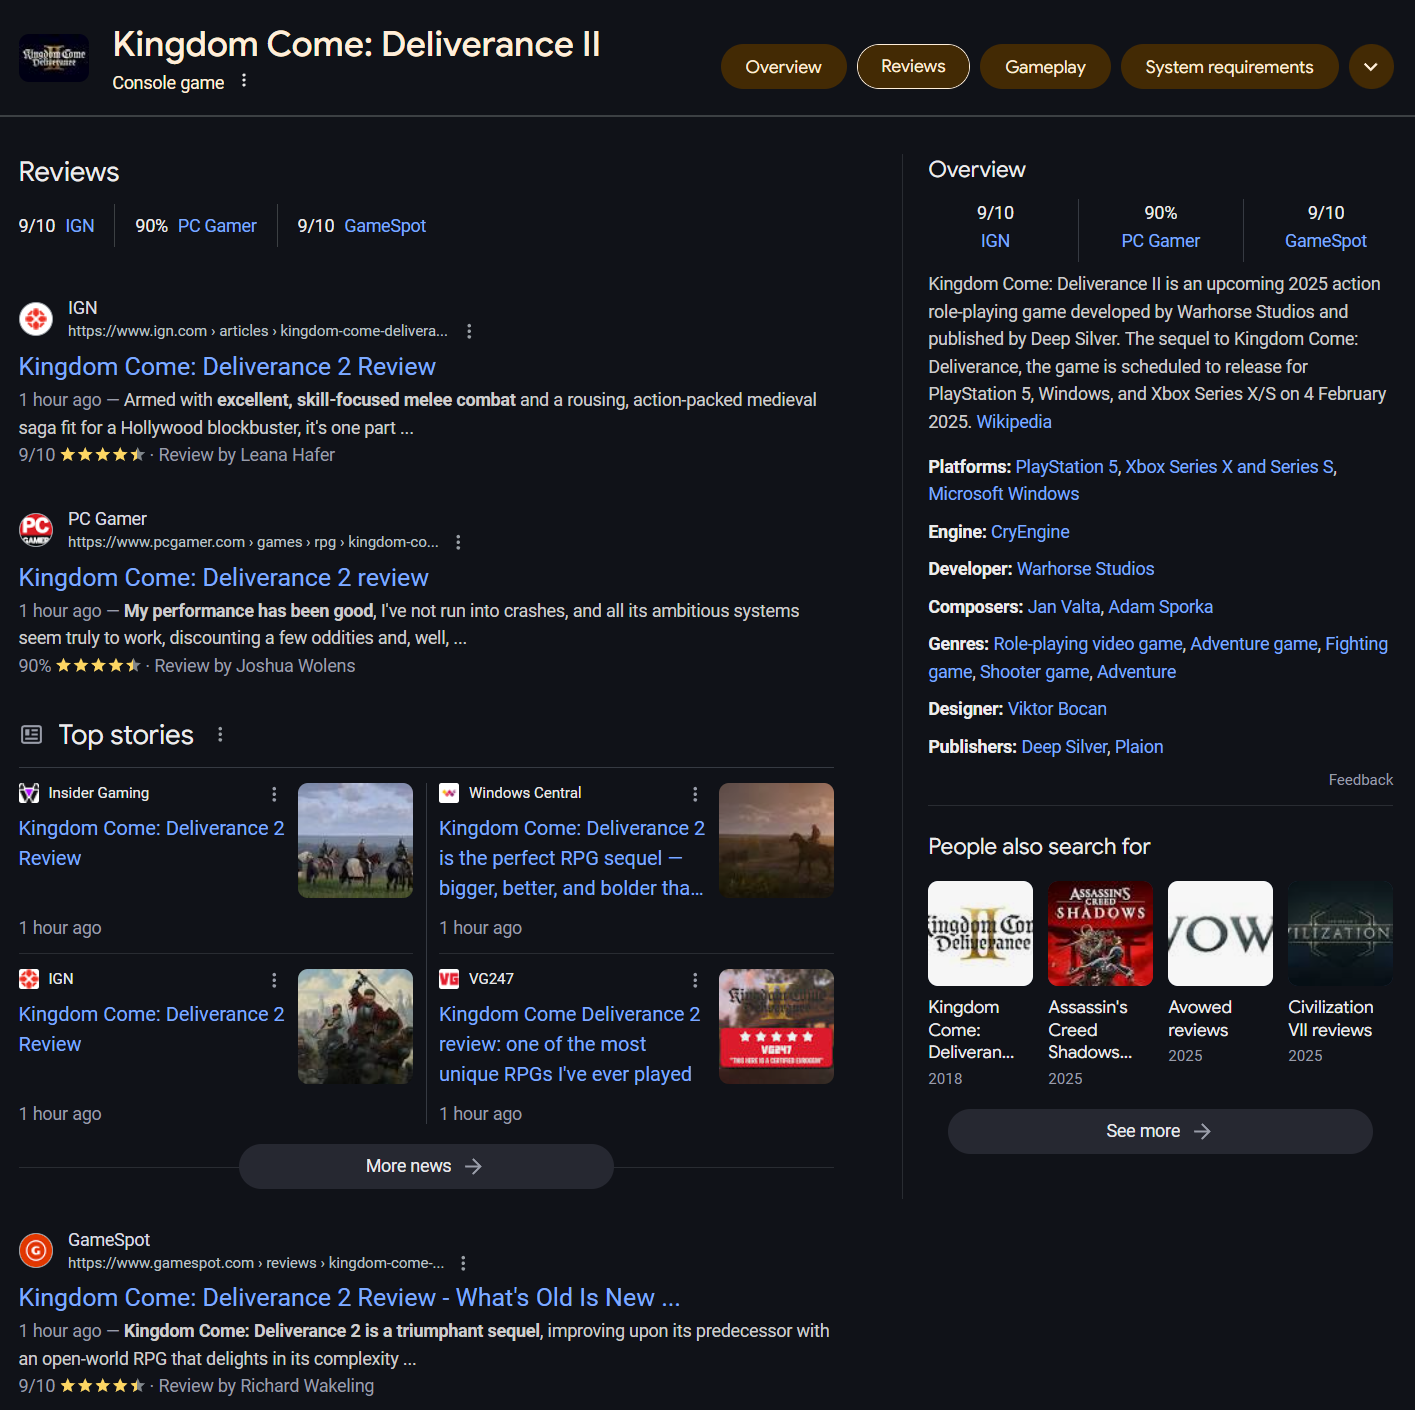1415x1410 pixels.
Task: Click VG247 five-star thumbnail
Action: point(776,1026)
